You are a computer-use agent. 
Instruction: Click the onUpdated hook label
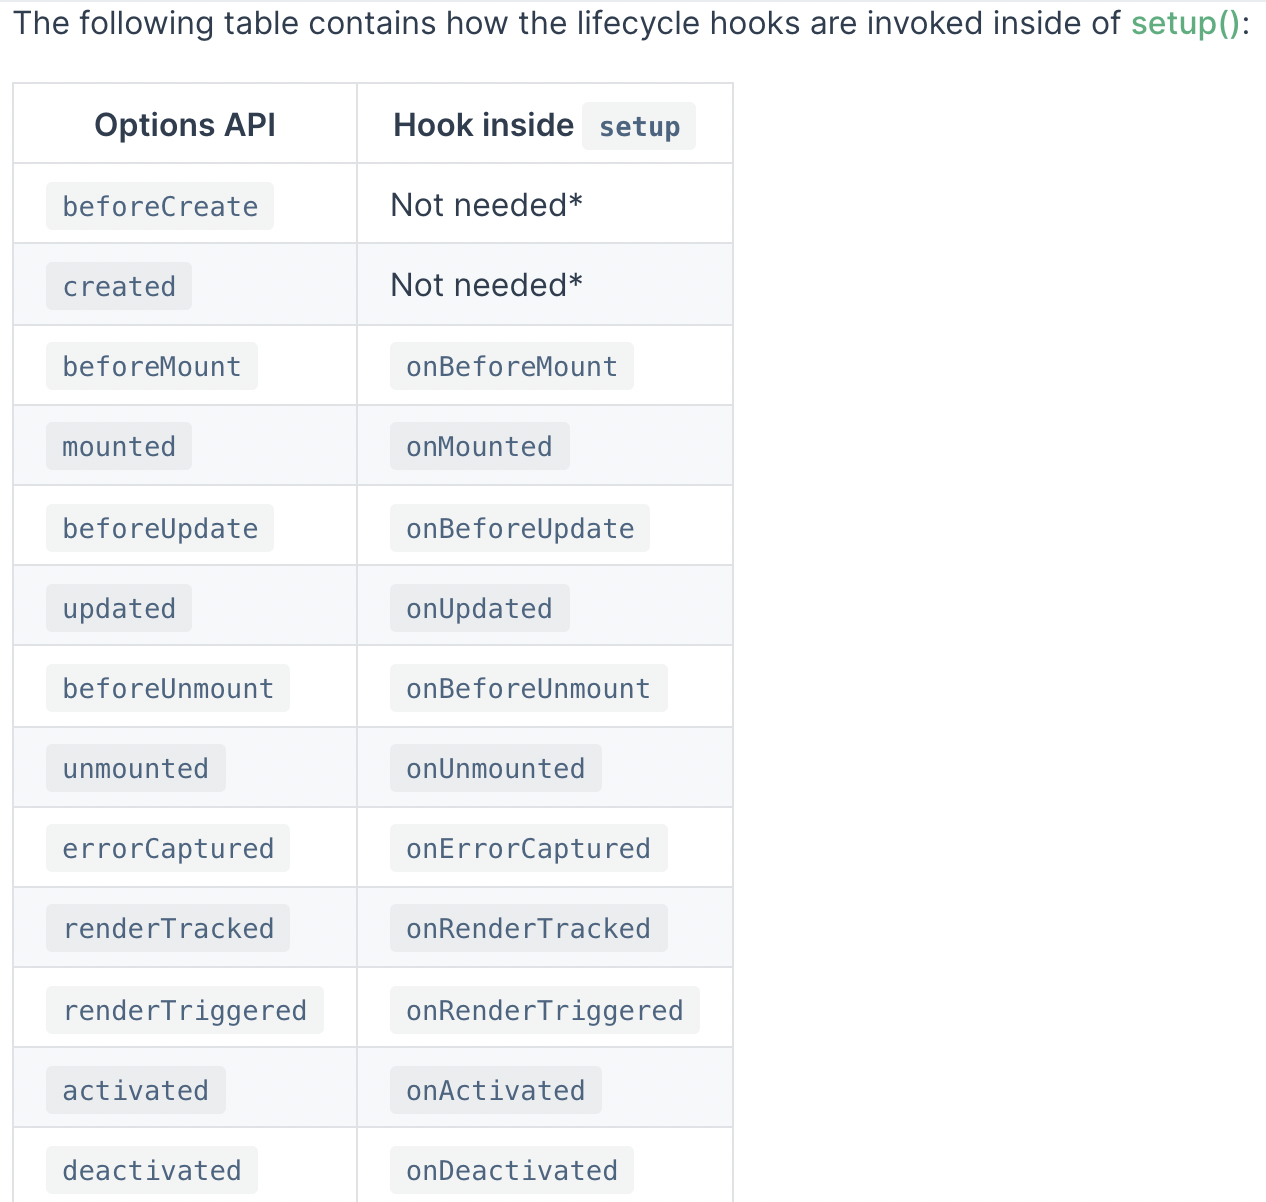pyautogui.click(x=479, y=609)
